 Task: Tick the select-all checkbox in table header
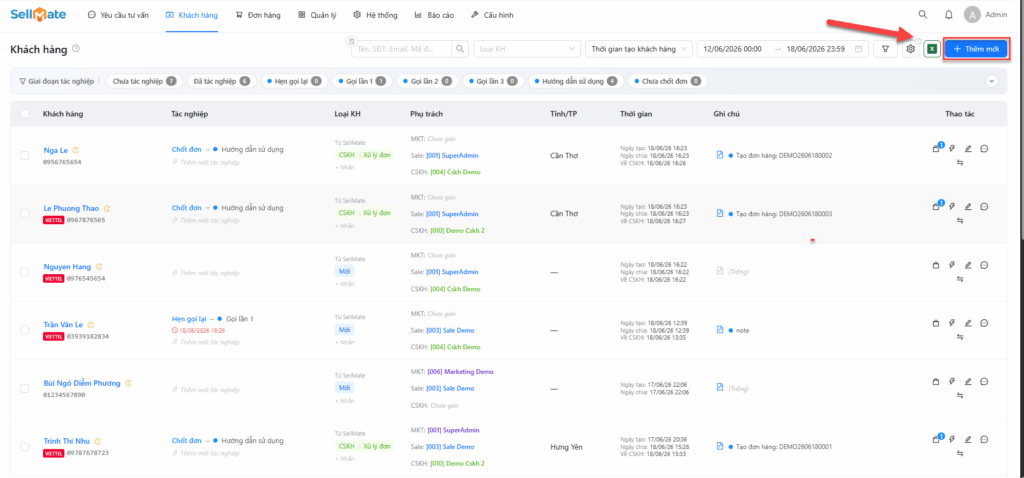[x=25, y=114]
